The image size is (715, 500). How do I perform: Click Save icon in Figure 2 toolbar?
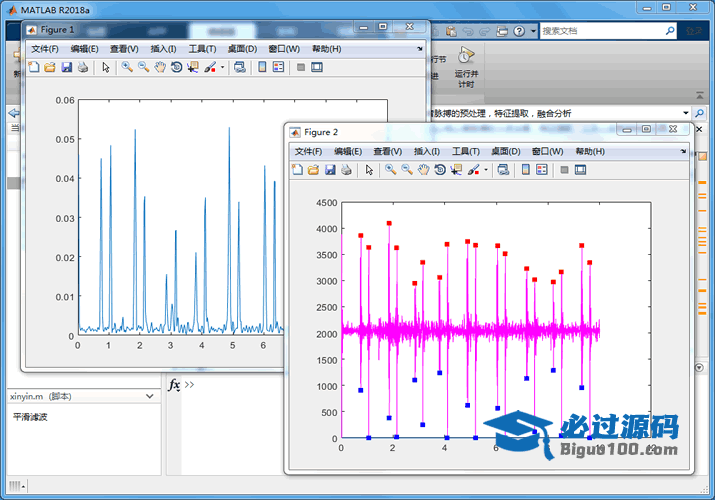[x=330, y=170]
